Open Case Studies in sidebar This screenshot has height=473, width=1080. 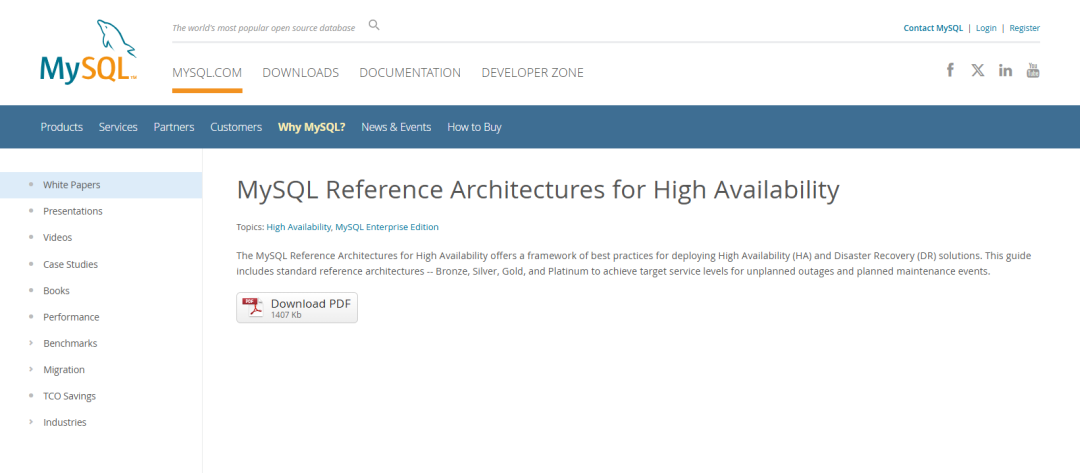tap(70, 264)
